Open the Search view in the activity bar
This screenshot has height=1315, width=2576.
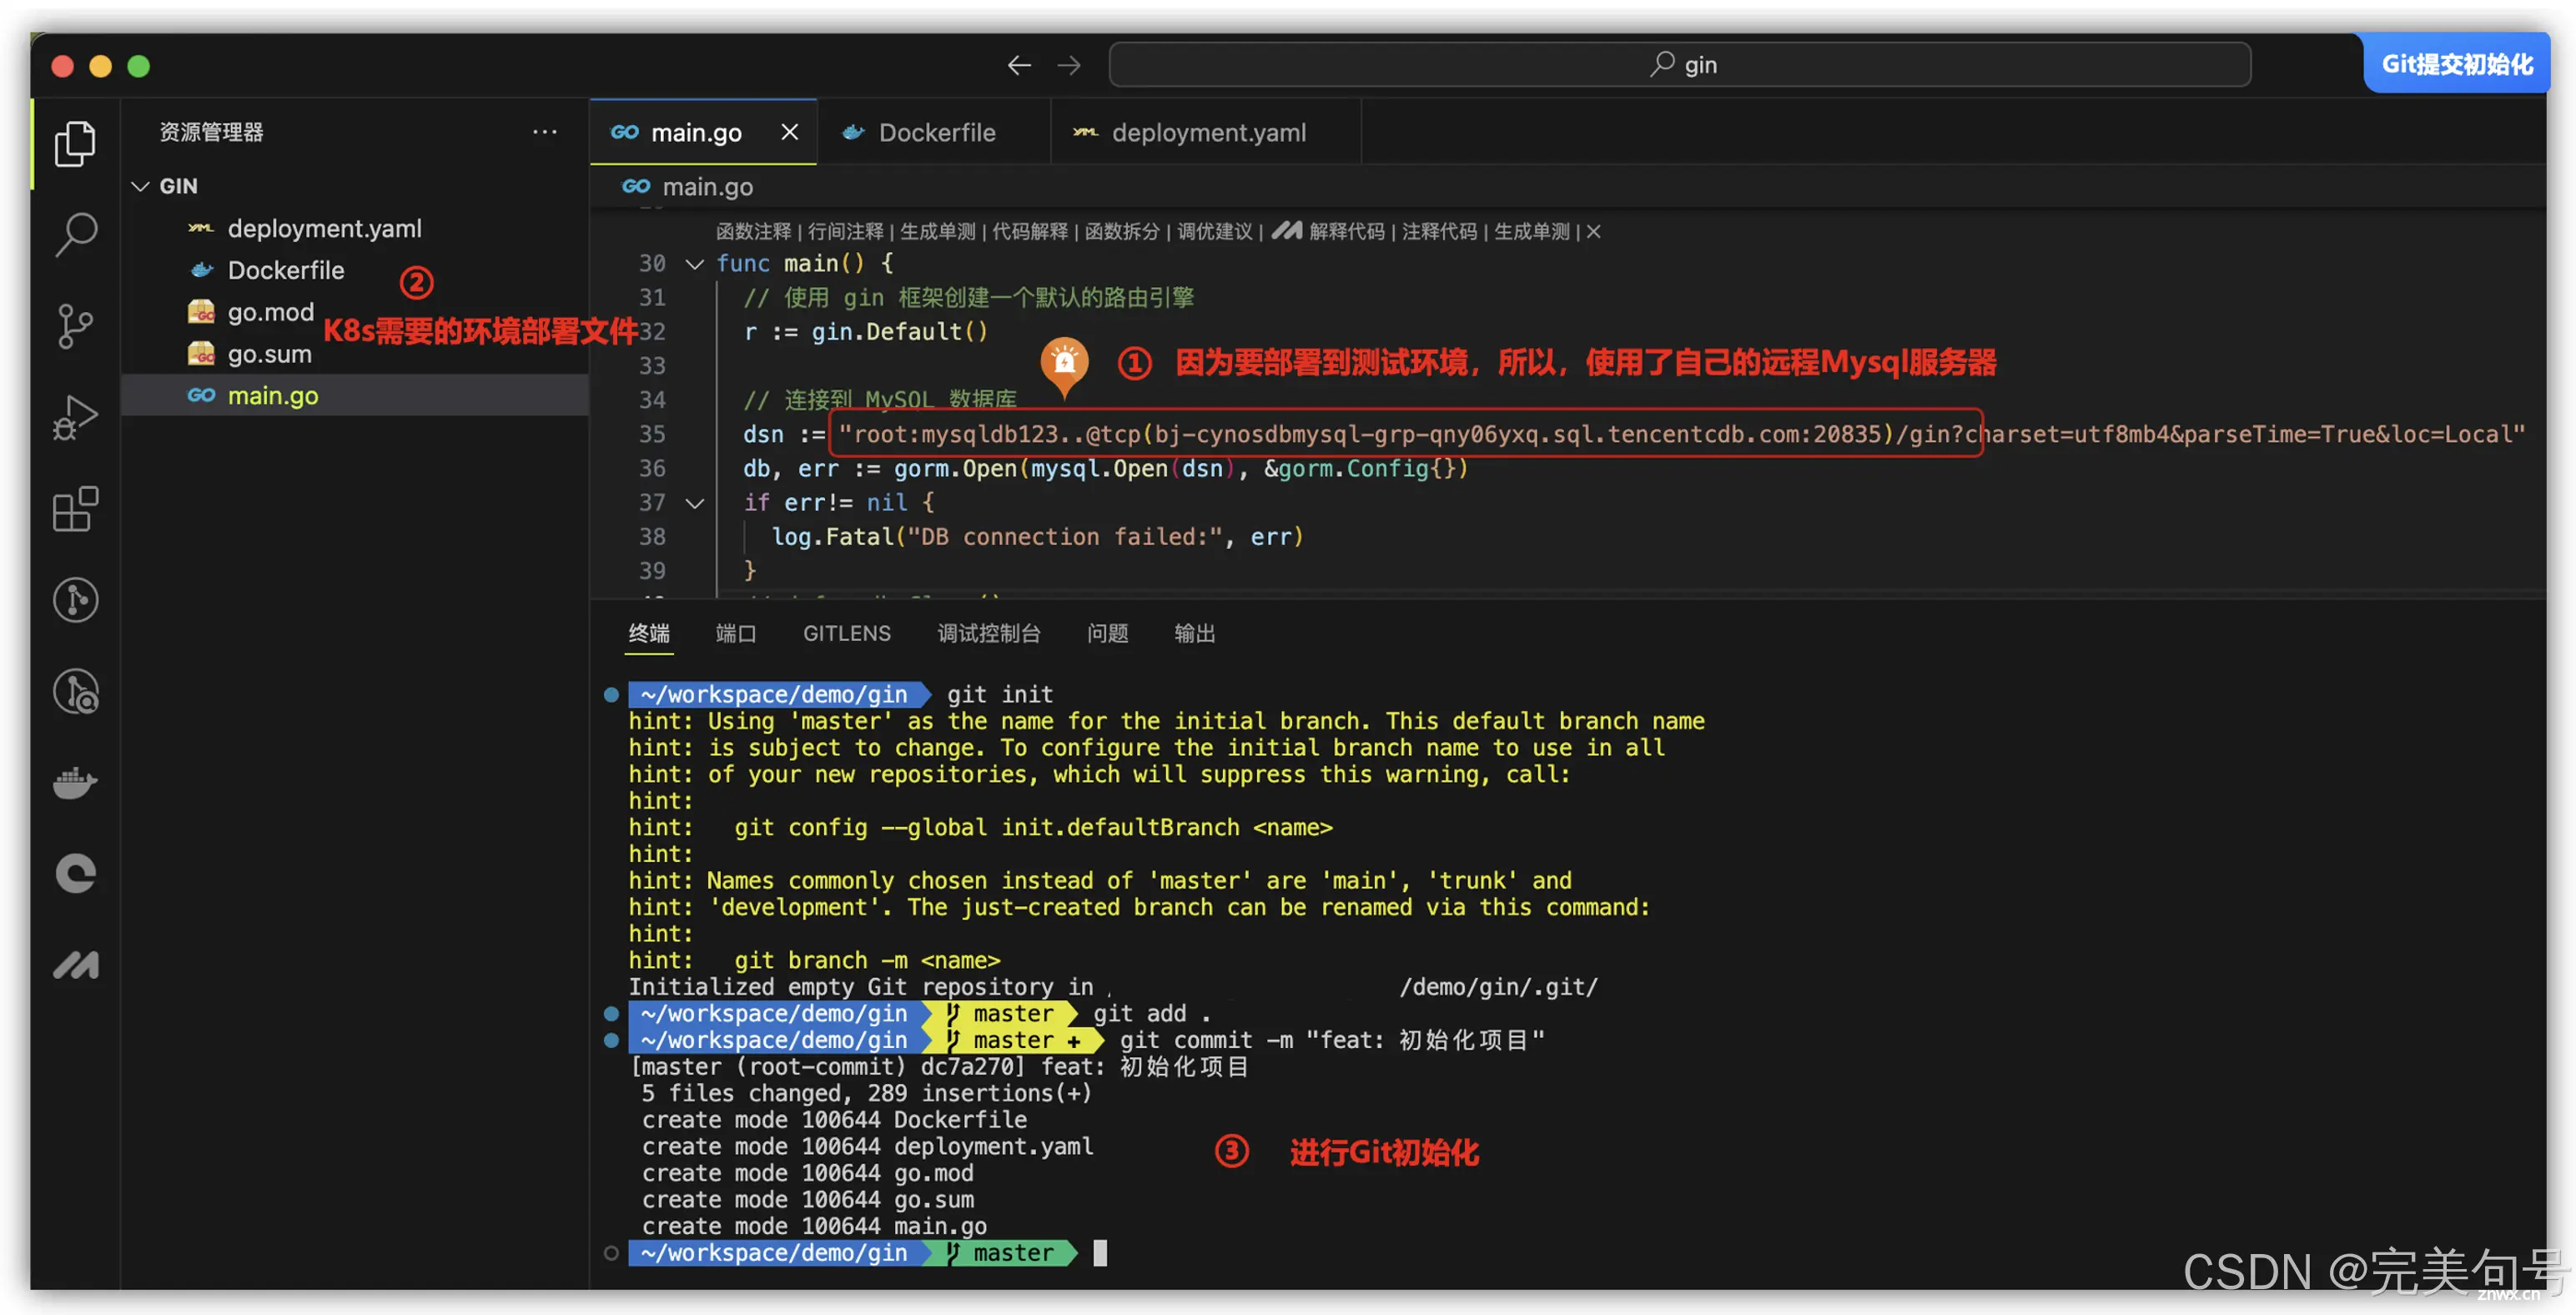pos(75,234)
